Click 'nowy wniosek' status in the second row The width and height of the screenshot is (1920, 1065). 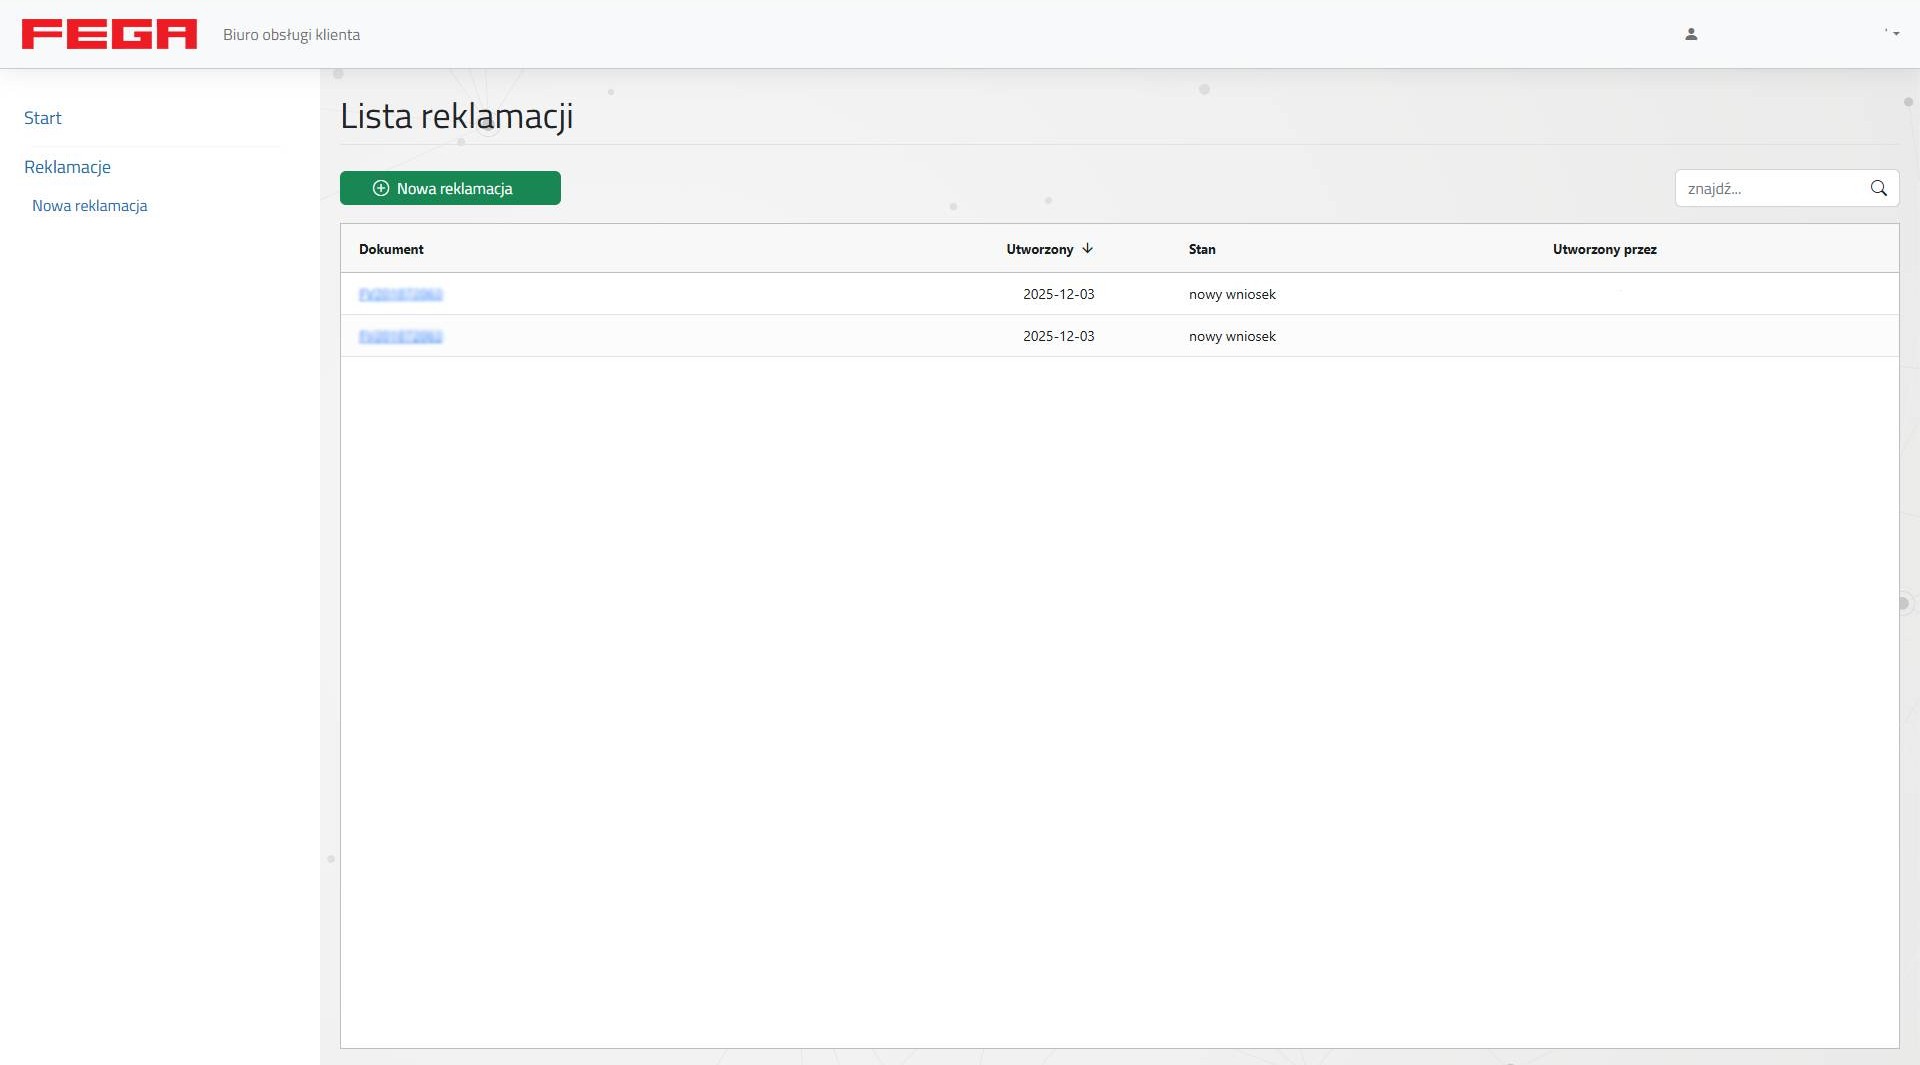pos(1232,336)
